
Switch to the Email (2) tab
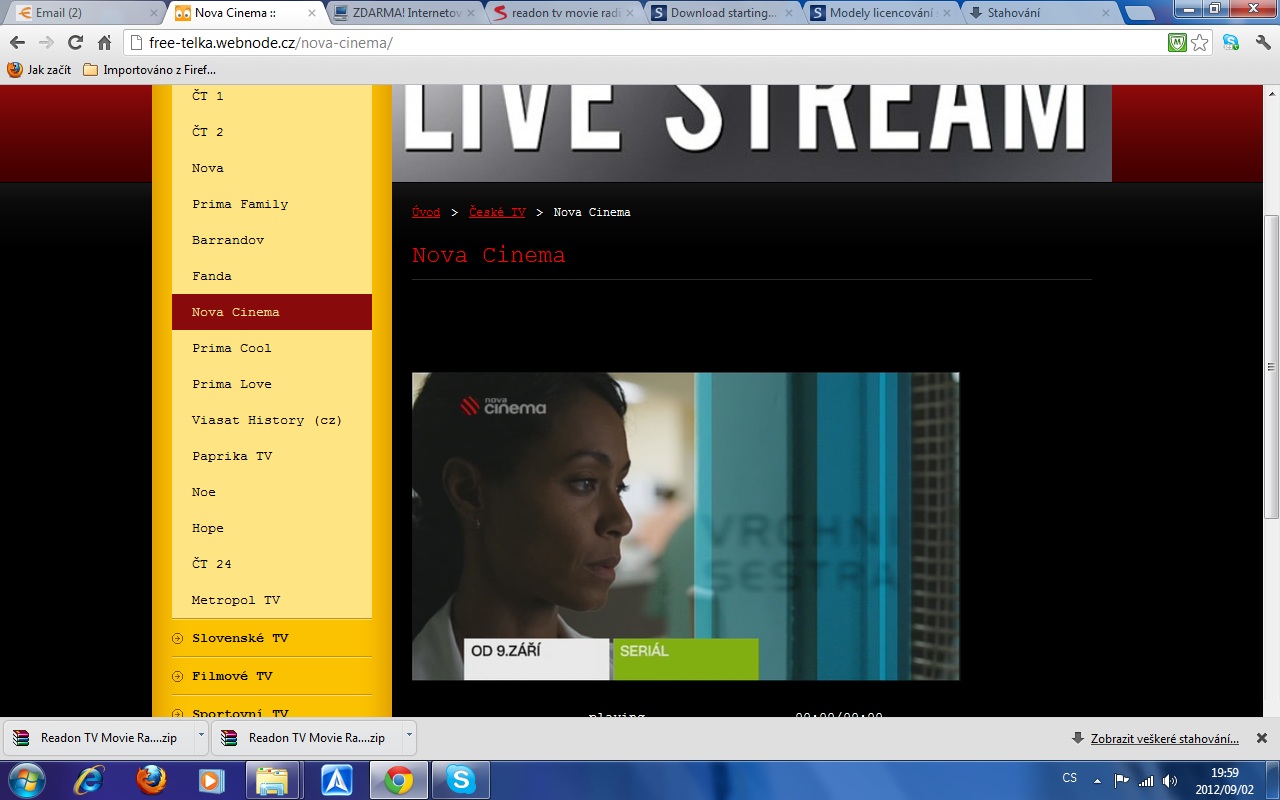click(x=84, y=13)
